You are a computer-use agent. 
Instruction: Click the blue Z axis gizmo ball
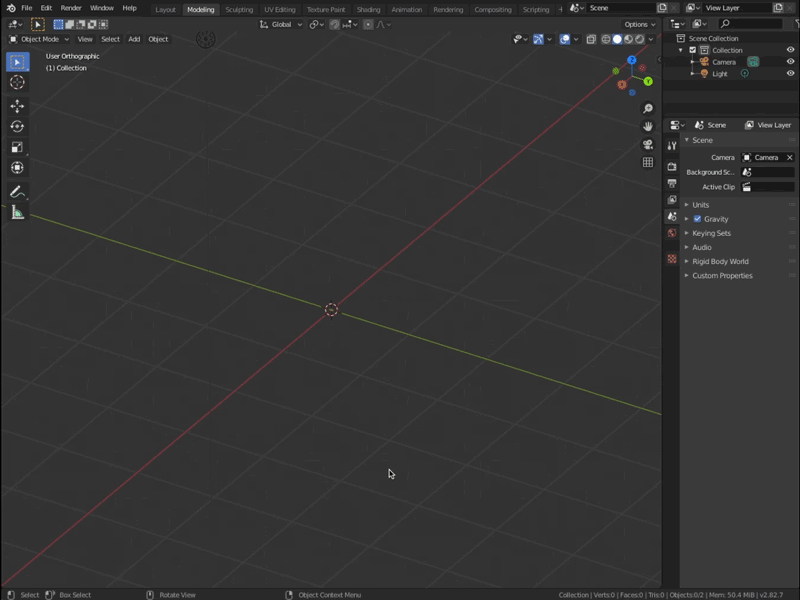point(632,60)
